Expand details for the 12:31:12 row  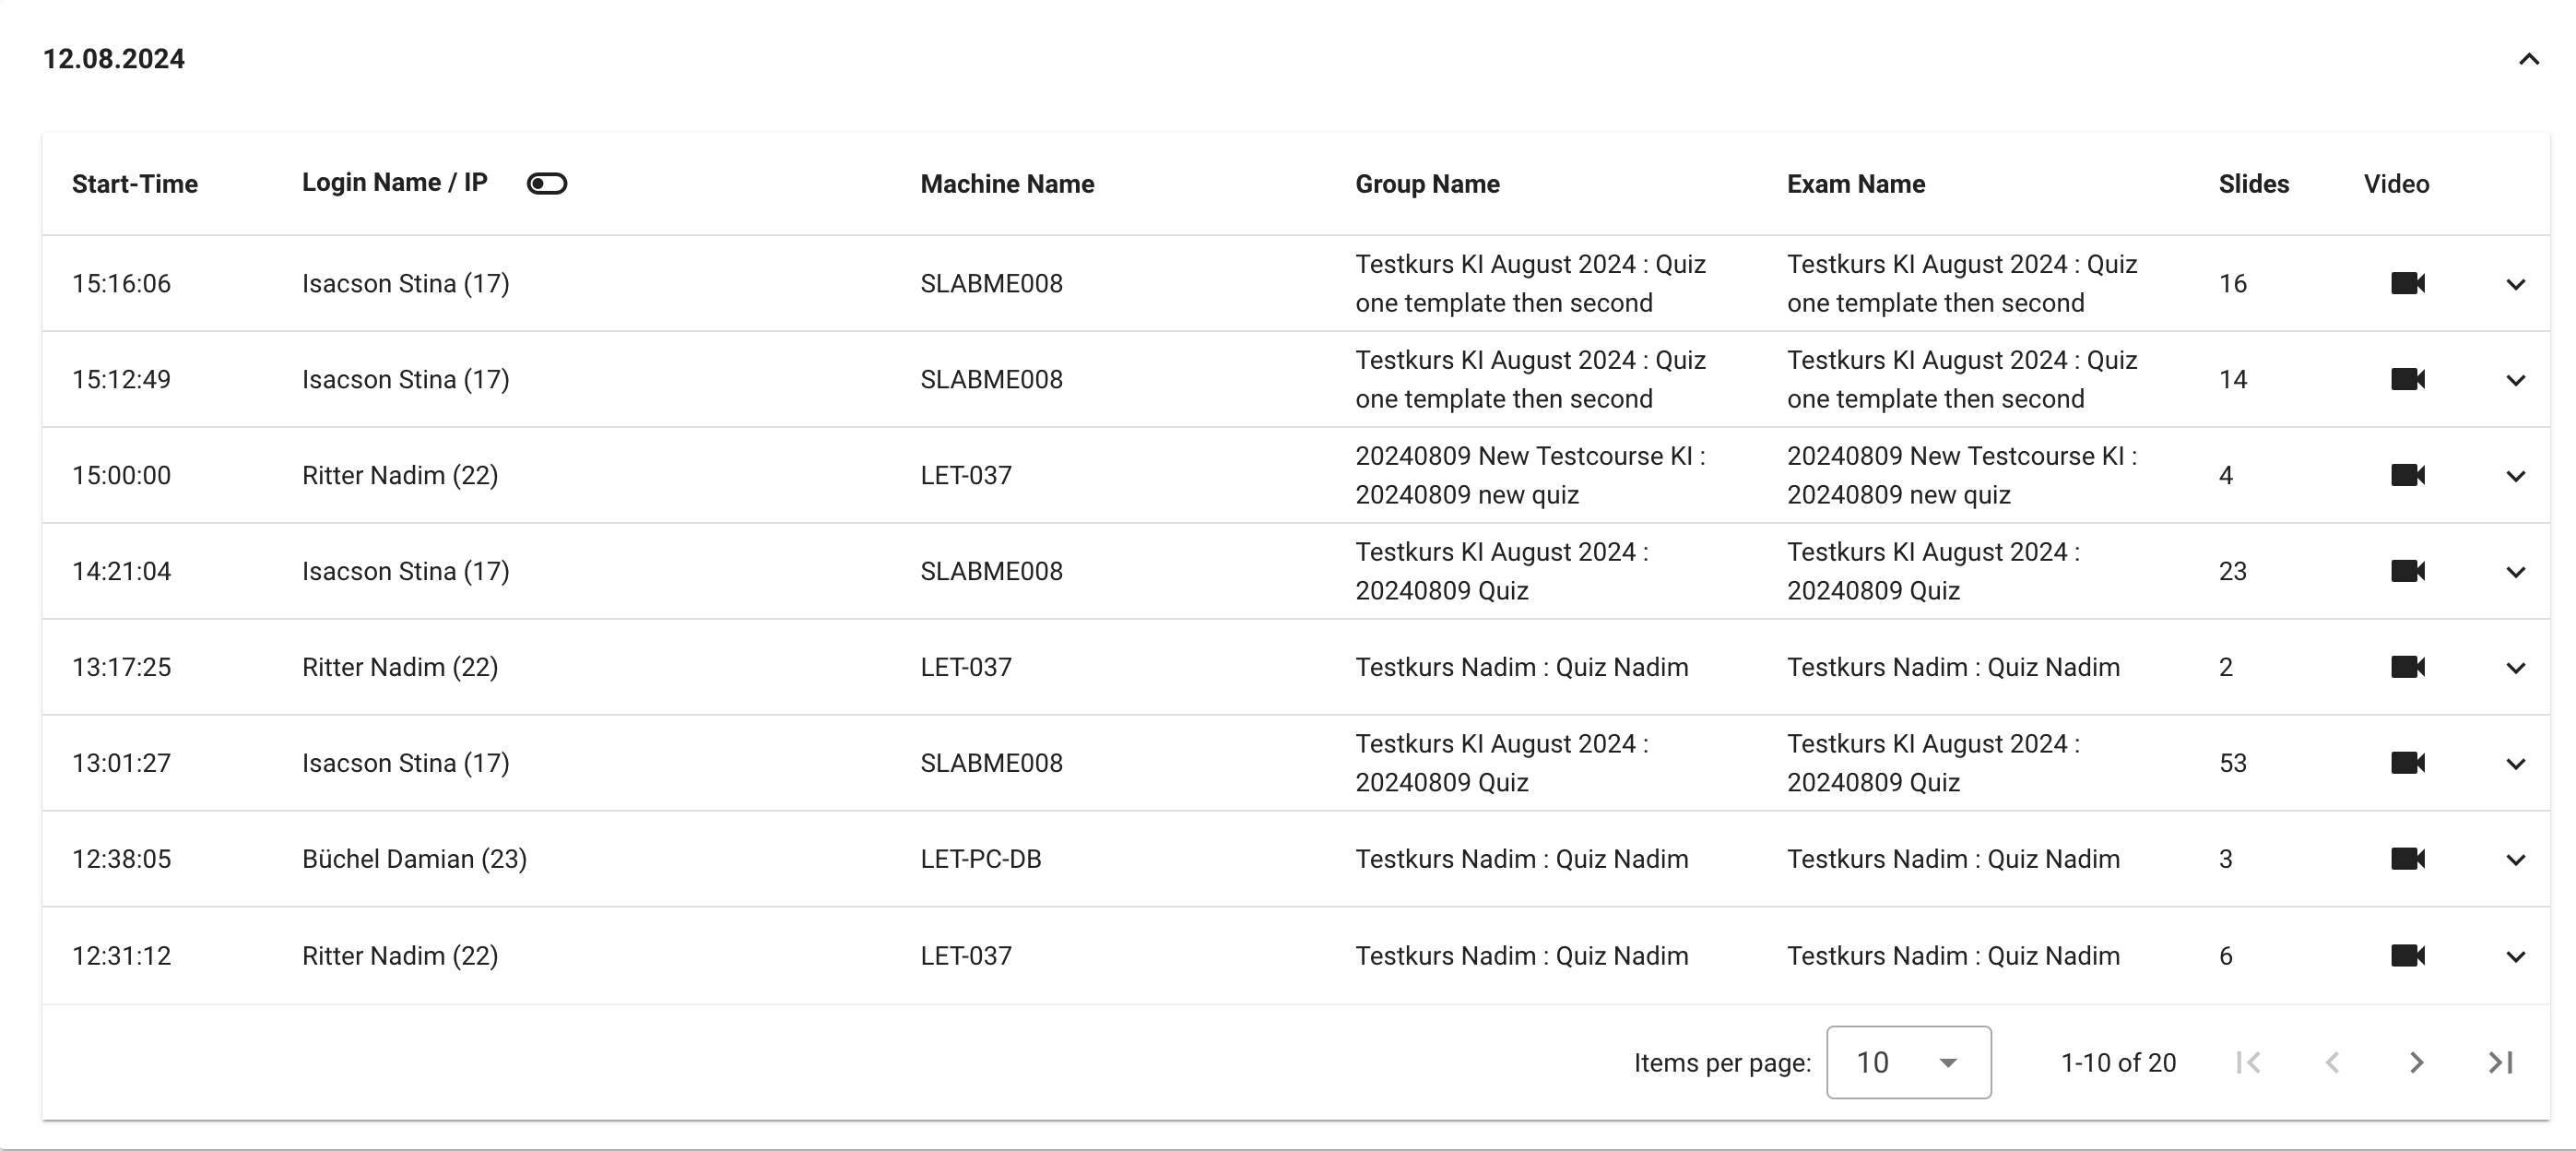2516,957
